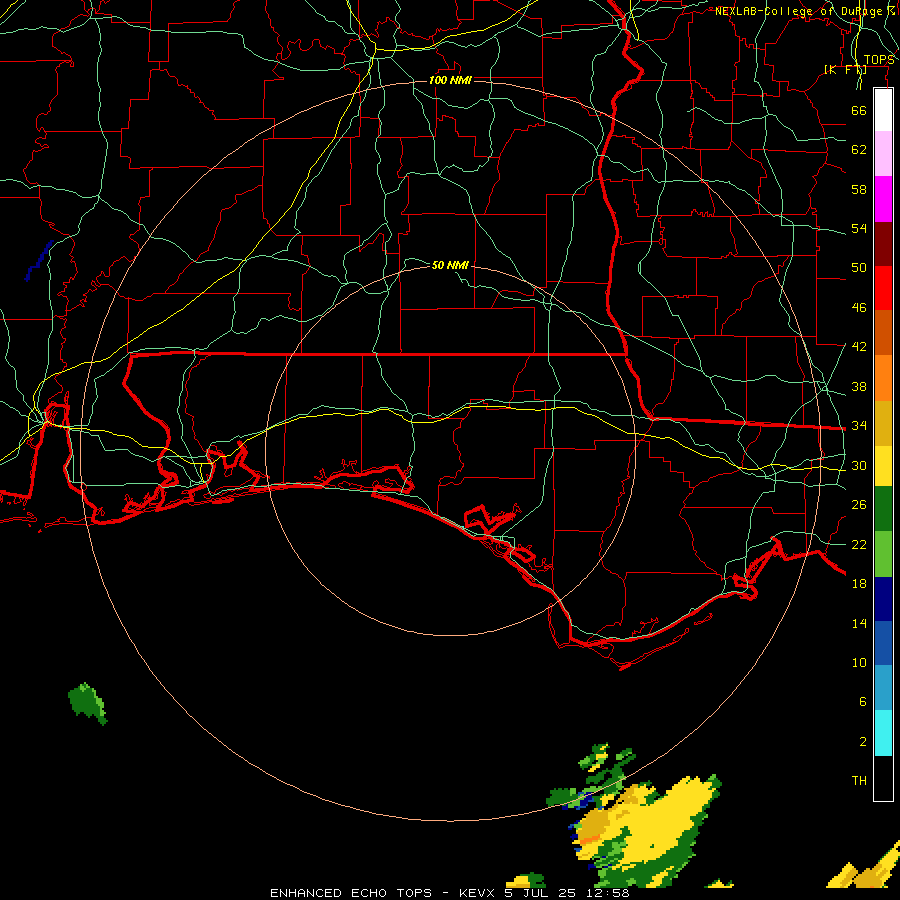The width and height of the screenshot is (900, 900).
Task: Click the legend value 26
Action: point(859,505)
